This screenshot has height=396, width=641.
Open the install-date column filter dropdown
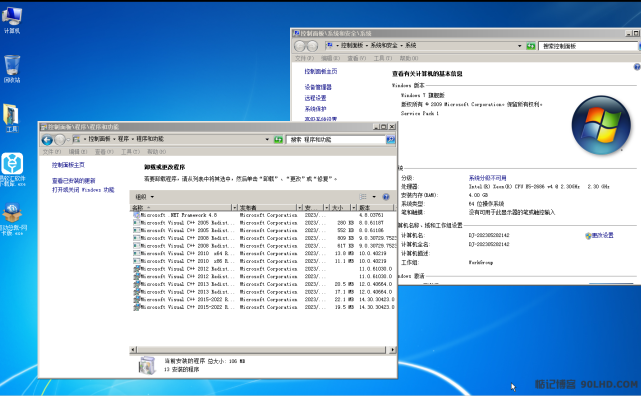coord(326,208)
